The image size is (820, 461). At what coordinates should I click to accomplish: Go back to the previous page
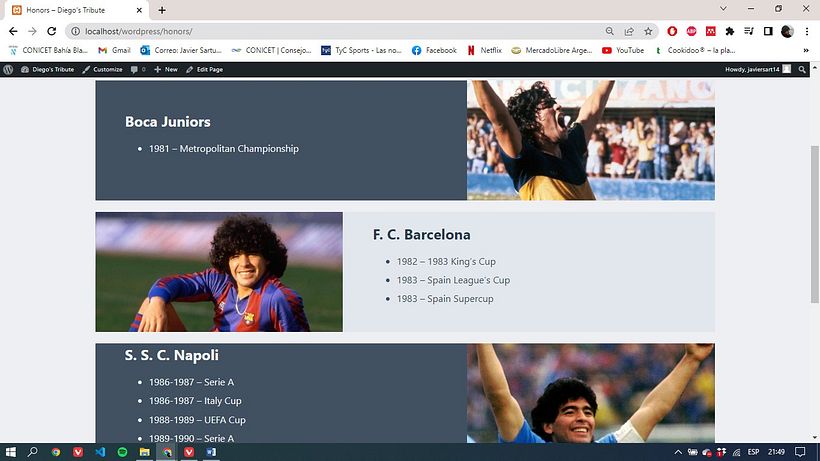[x=13, y=31]
